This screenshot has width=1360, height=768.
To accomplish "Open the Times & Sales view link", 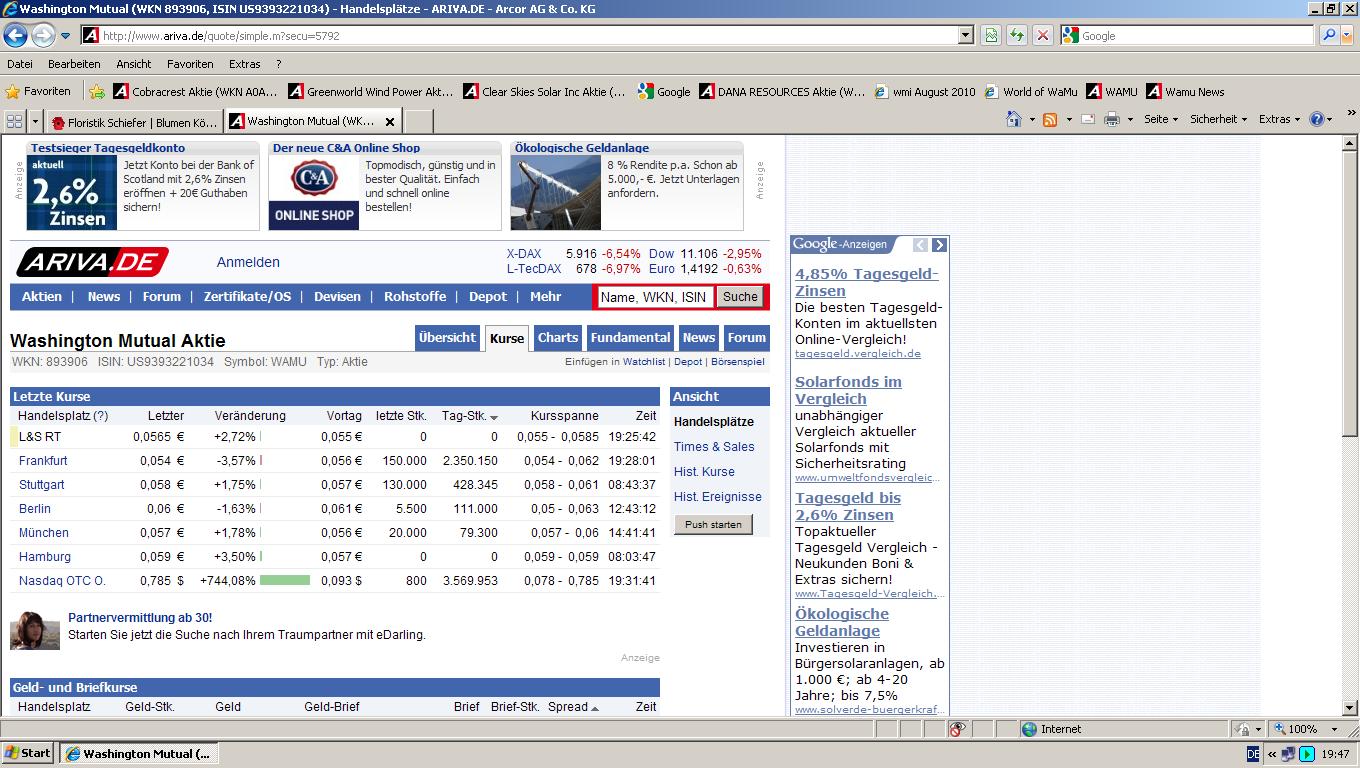I will [x=714, y=447].
